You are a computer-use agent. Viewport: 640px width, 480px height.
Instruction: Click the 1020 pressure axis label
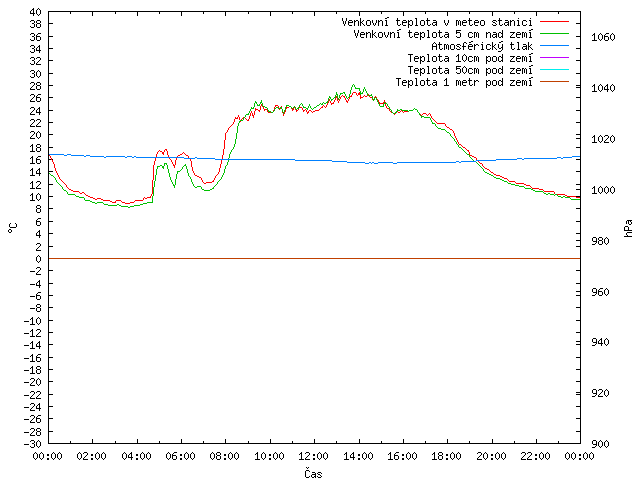tap(603, 139)
